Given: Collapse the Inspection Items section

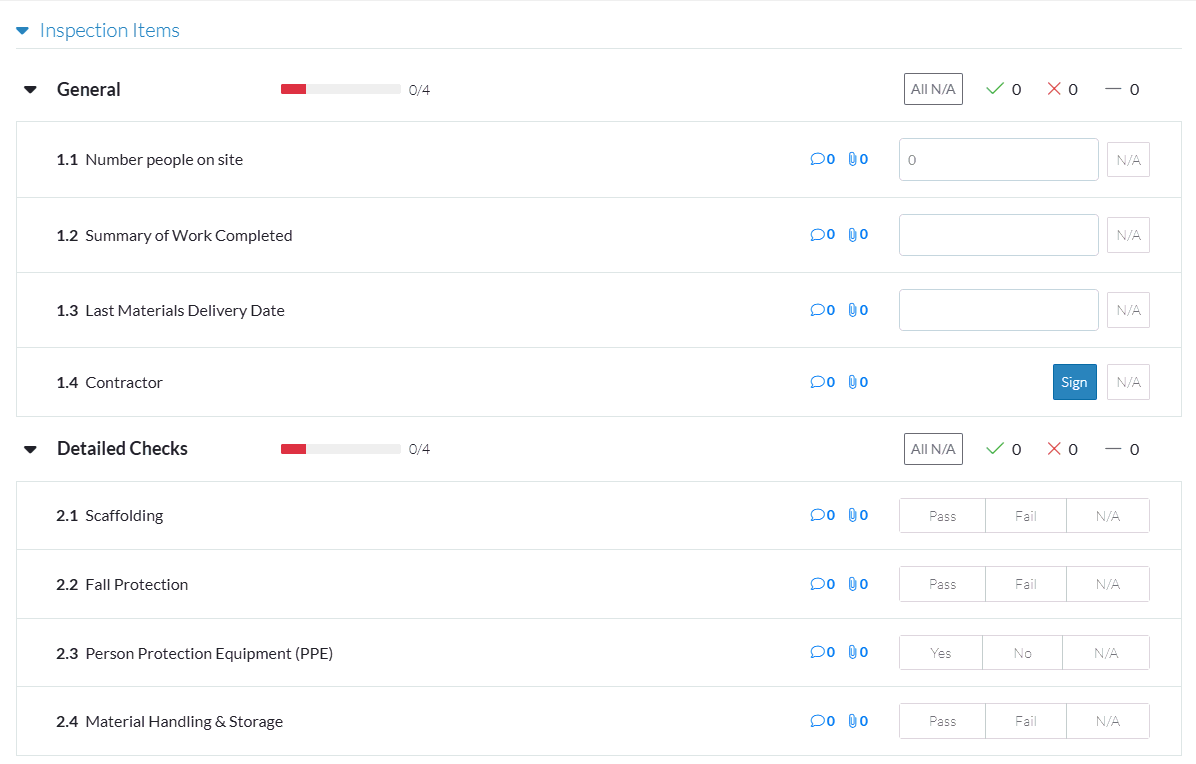Looking at the screenshot, I should point(23,31).
